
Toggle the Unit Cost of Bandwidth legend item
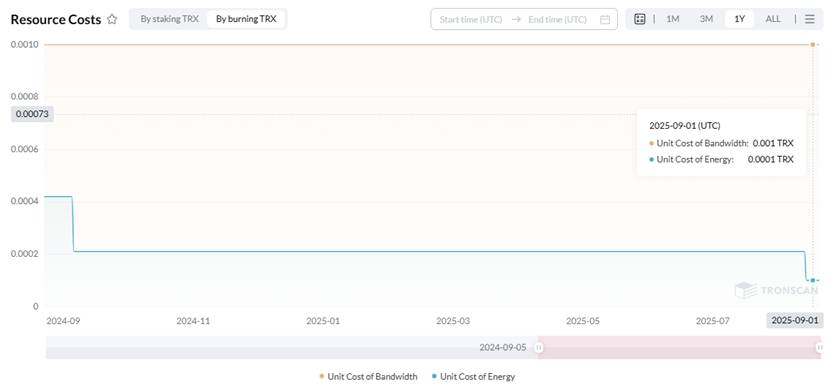[368, 376]
